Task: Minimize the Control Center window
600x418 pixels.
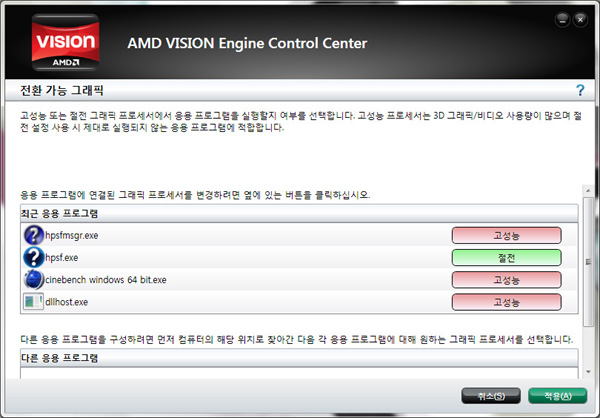Action: pos(562,20)
